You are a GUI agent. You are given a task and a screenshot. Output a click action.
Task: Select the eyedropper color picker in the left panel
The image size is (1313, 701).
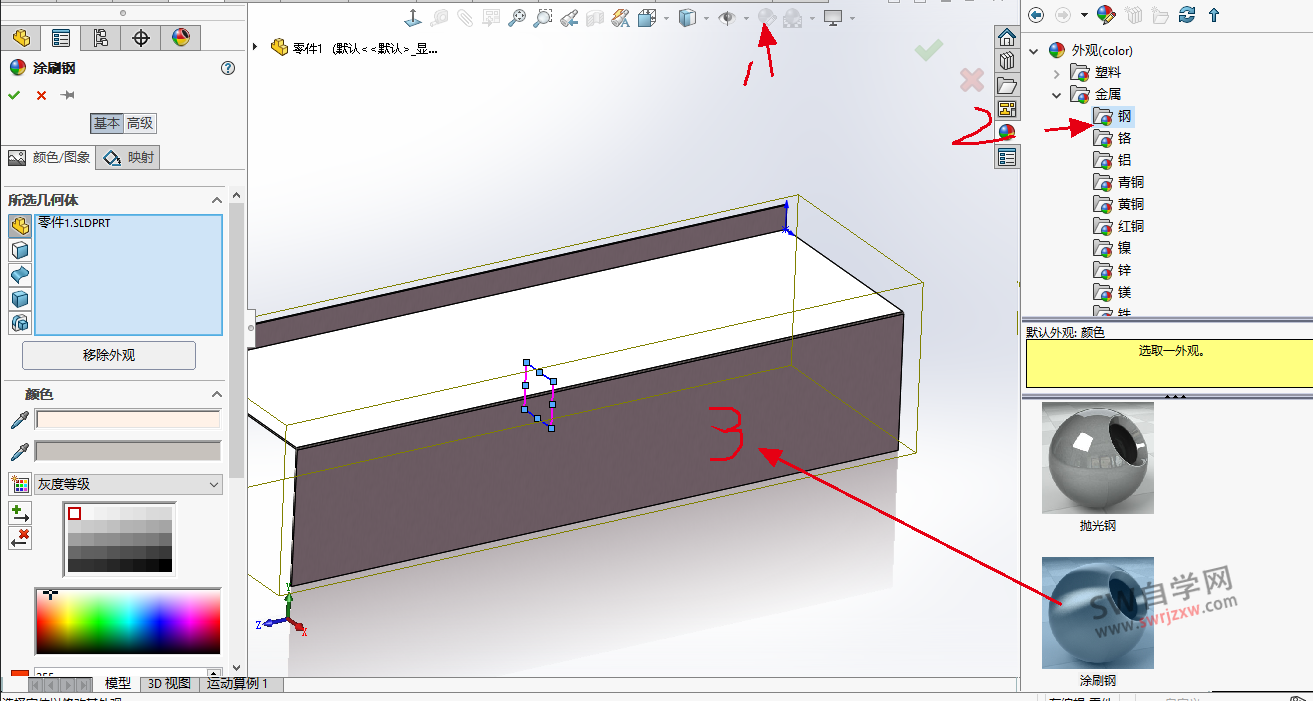[19, 419]
